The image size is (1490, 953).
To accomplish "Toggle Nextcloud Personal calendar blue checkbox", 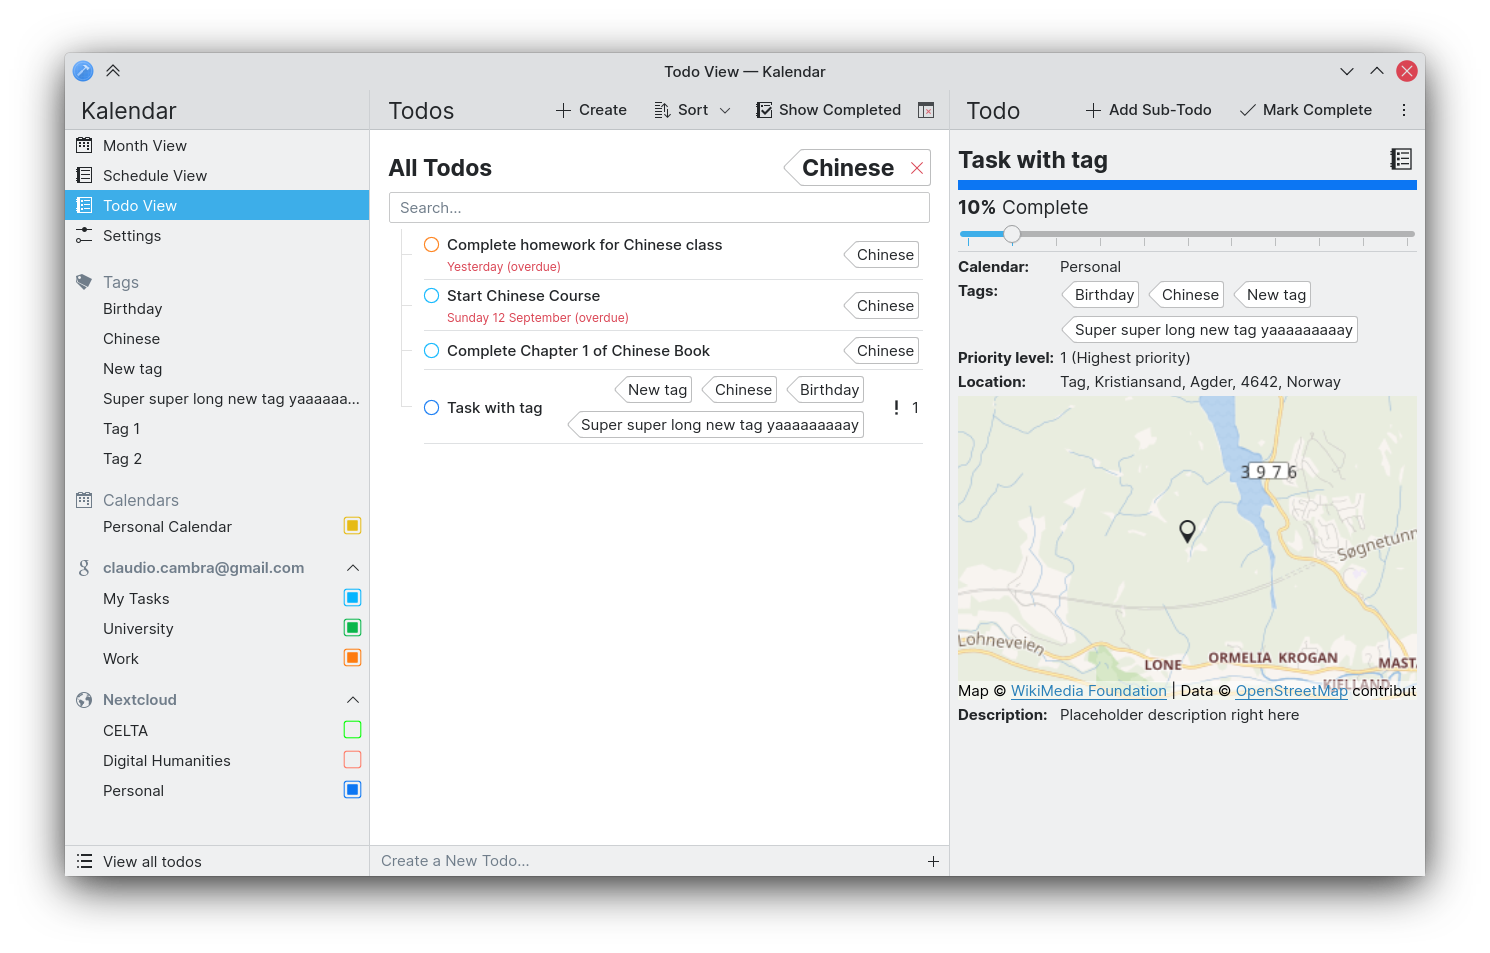I will [352, 790].
